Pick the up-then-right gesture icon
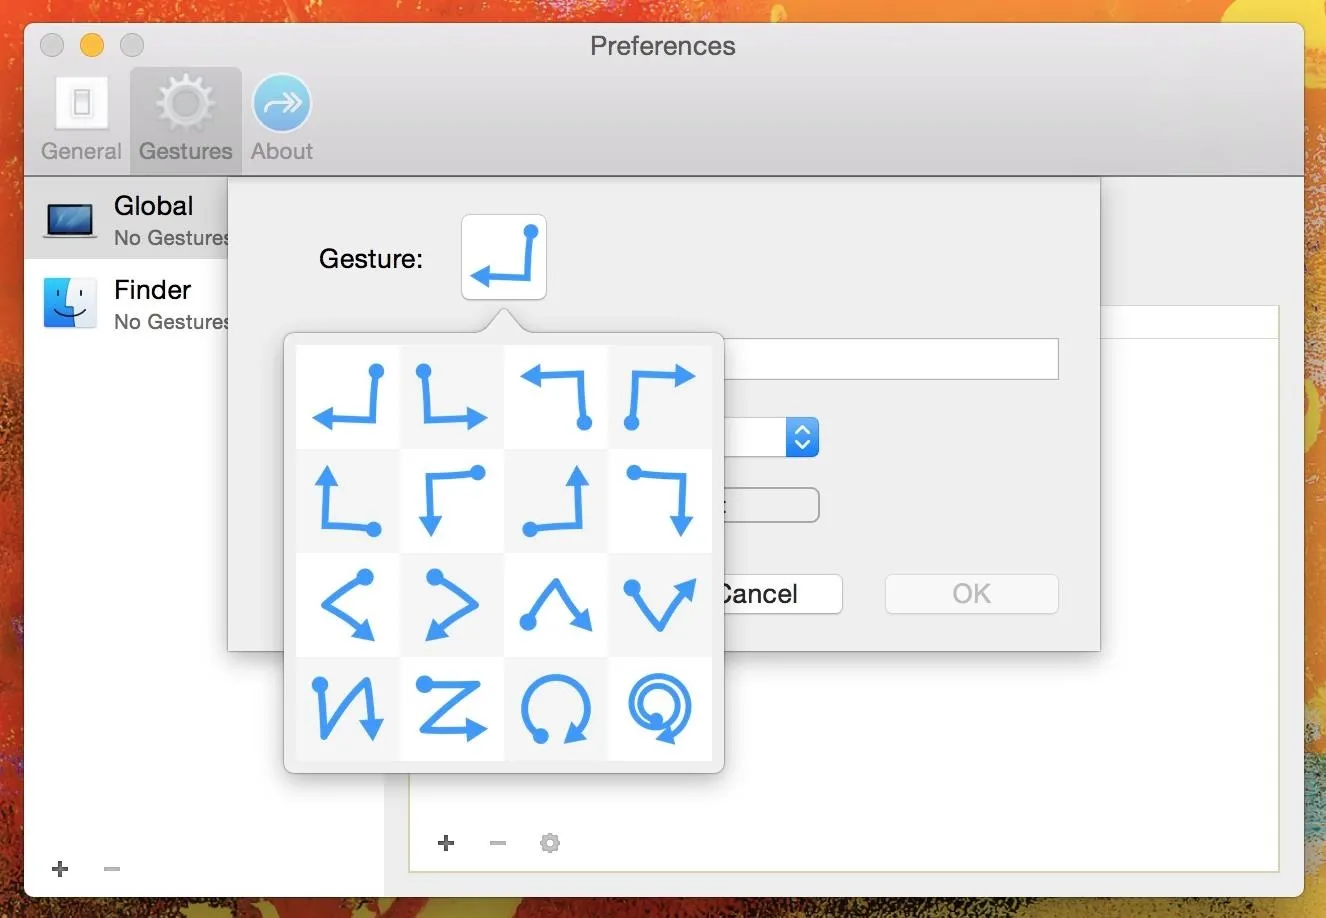The height and width of the screenshot is (918, 1326). click(x=660, y=397)
